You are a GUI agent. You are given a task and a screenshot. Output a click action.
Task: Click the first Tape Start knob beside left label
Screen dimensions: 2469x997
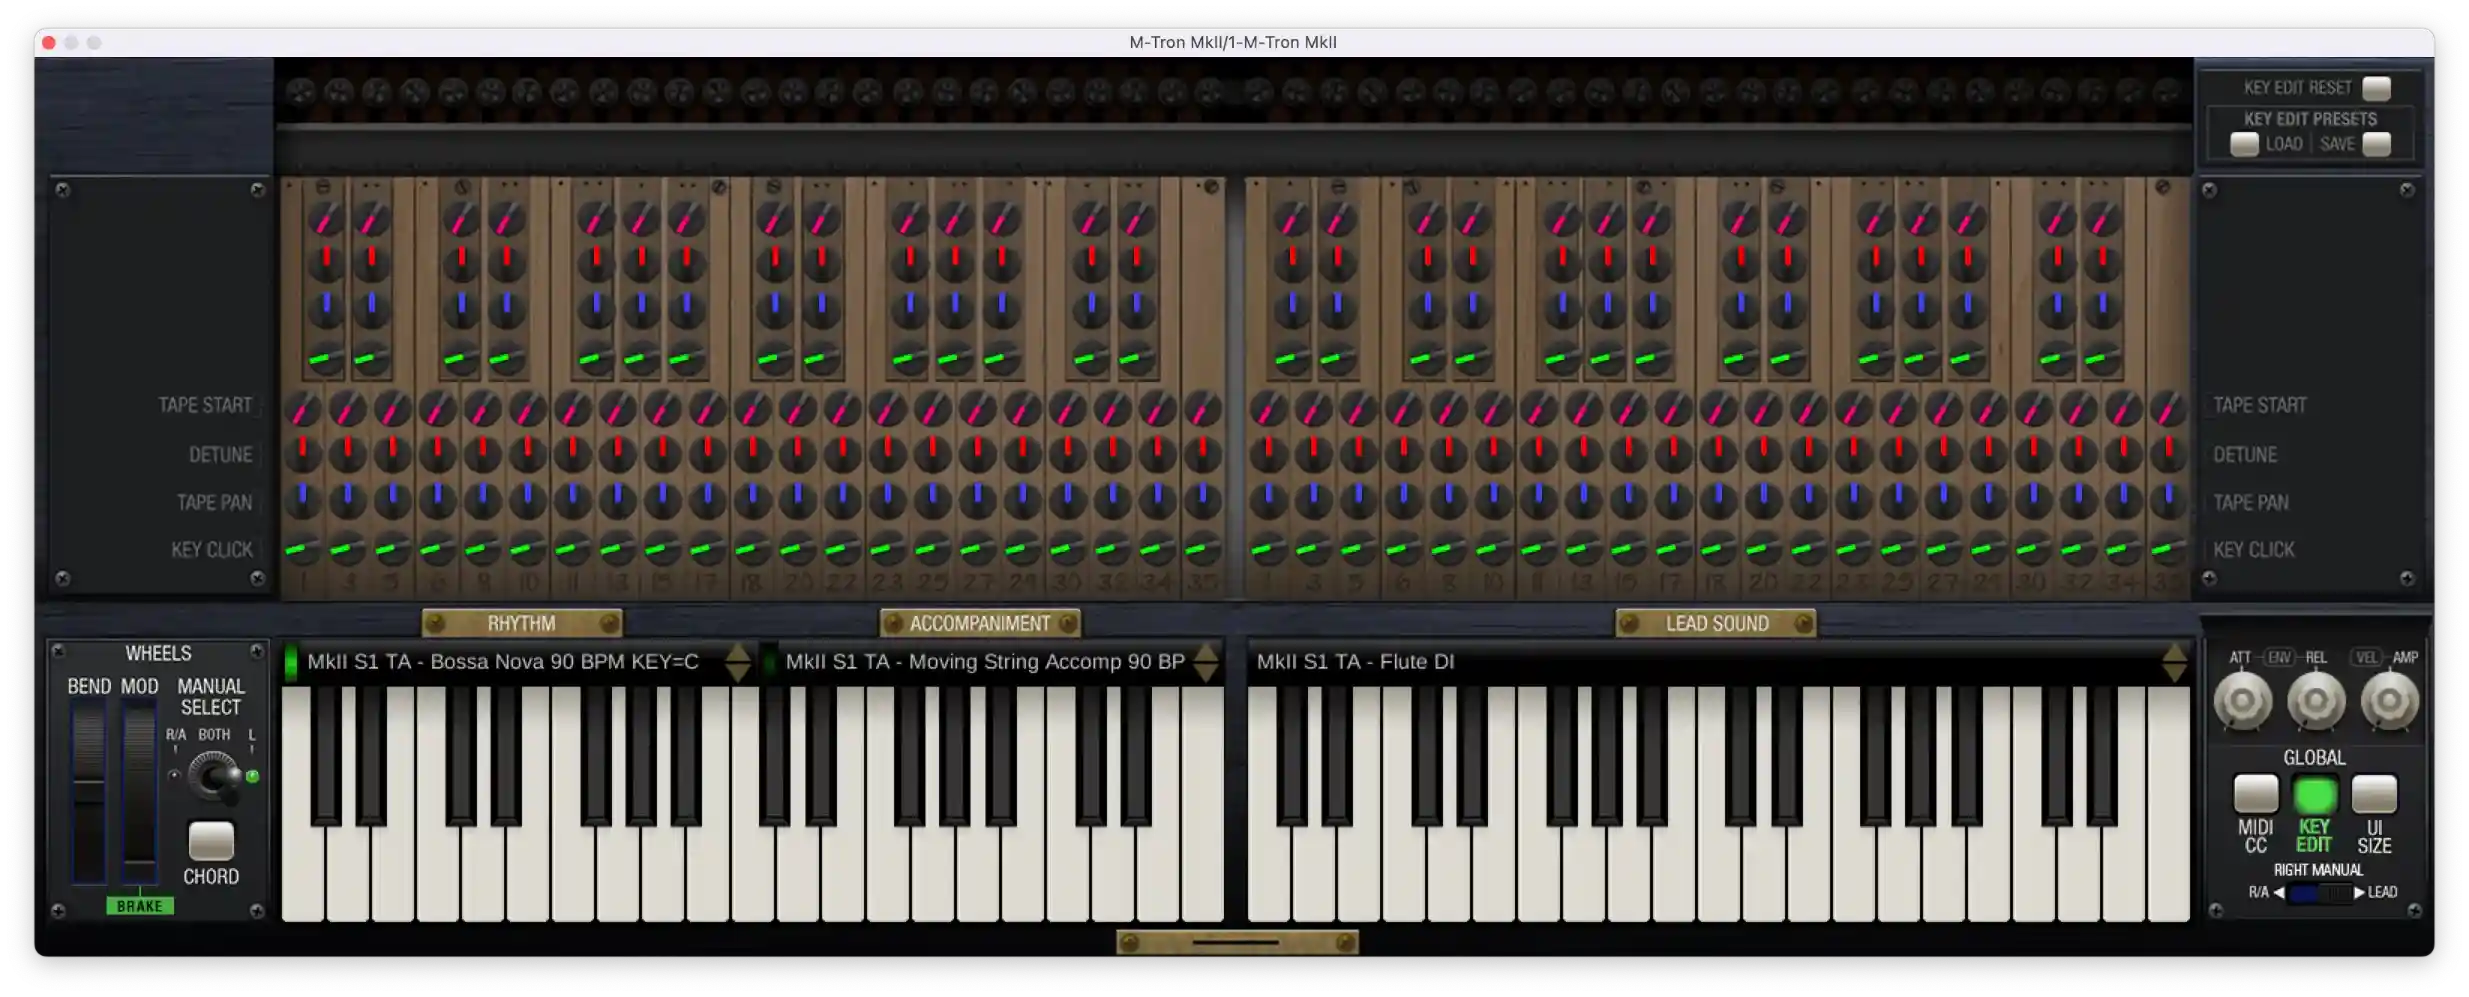point(303,408)
